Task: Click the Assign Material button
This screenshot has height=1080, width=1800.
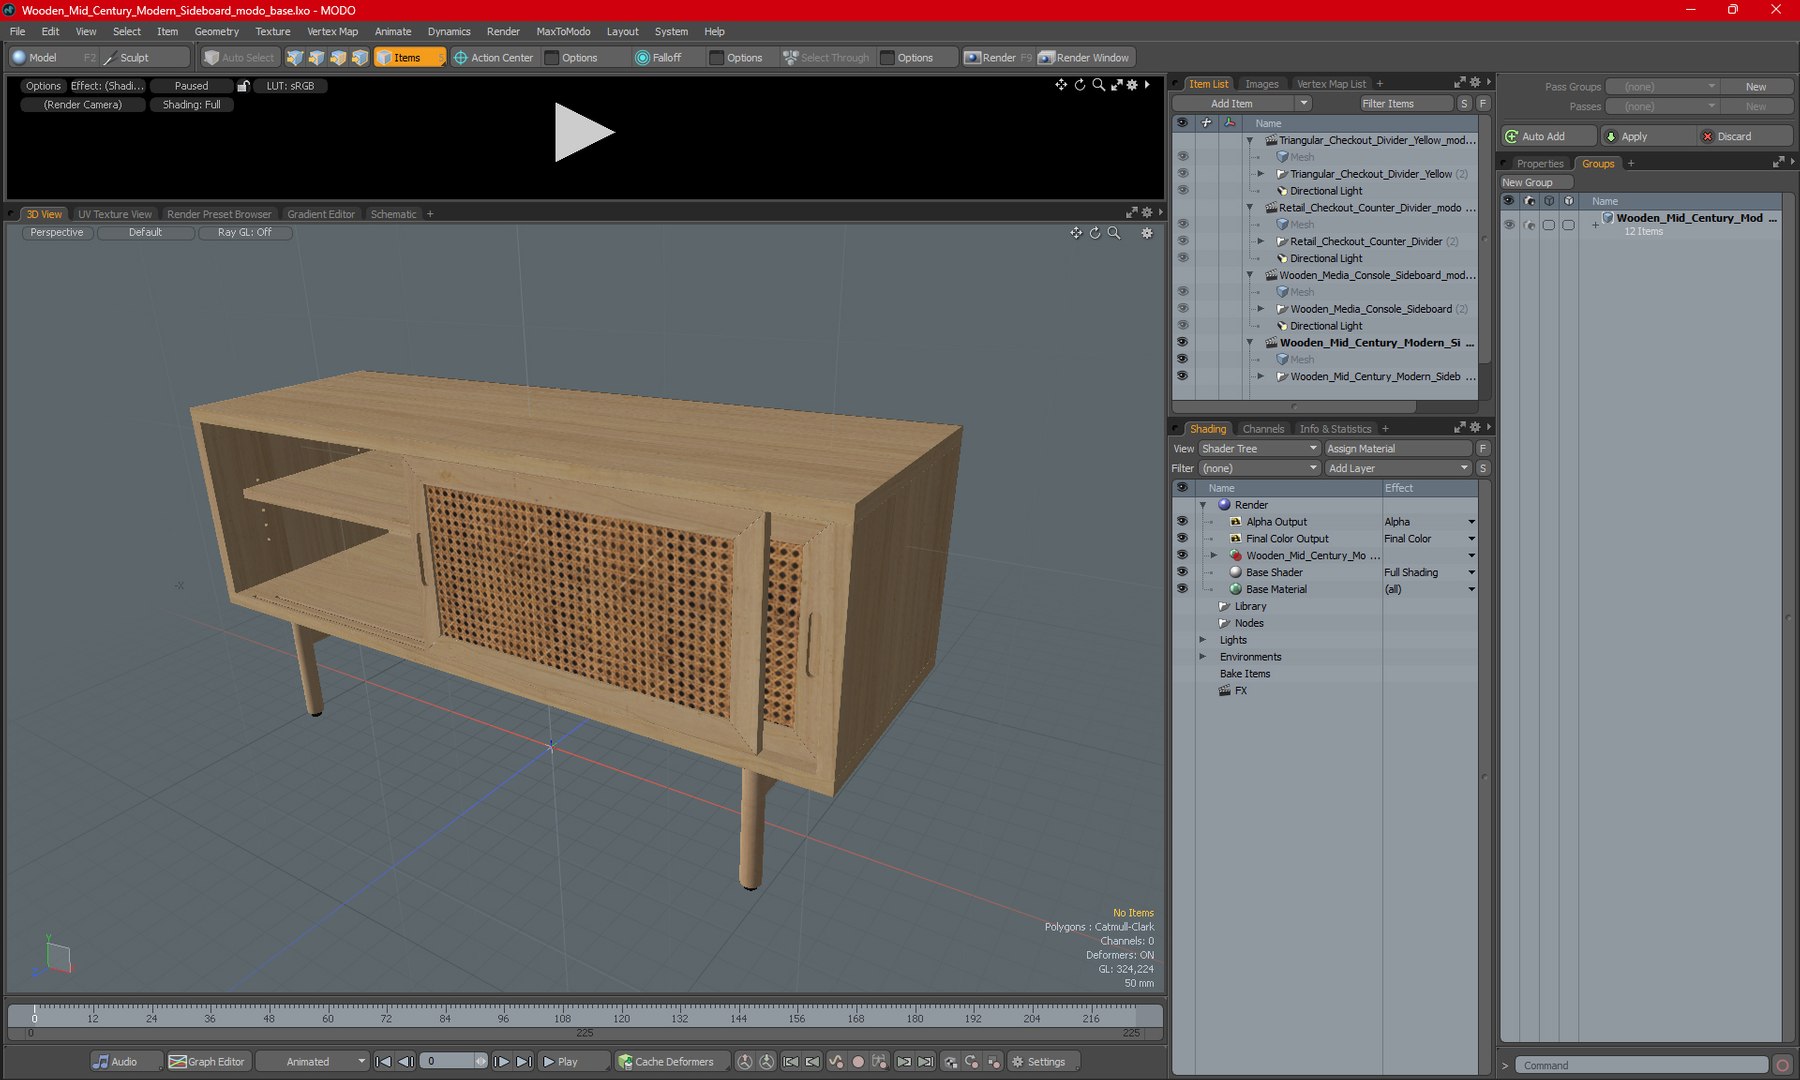Action: click(1398, 449)
